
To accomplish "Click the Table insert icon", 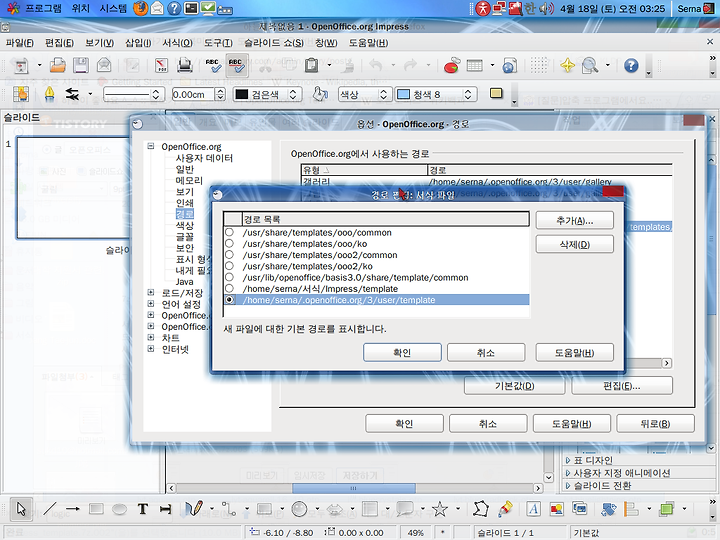I will click(x=475, y=66).
